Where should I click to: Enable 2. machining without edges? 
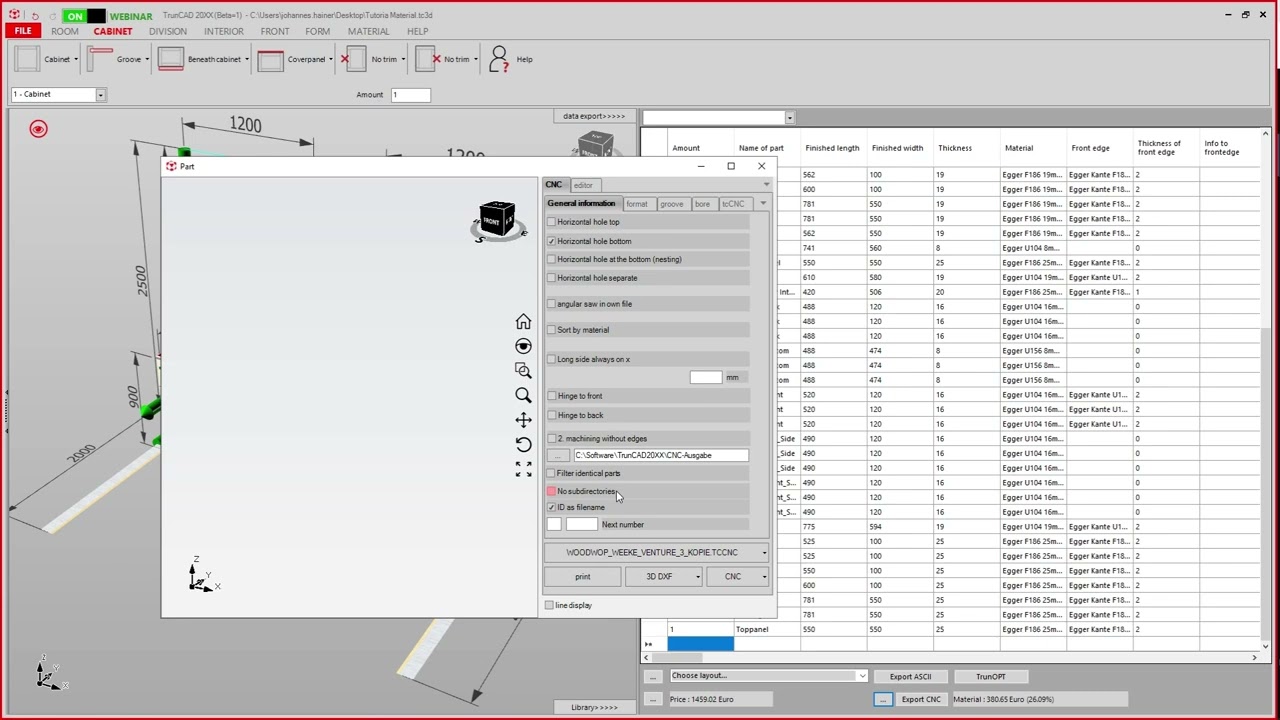coord(551,438)
